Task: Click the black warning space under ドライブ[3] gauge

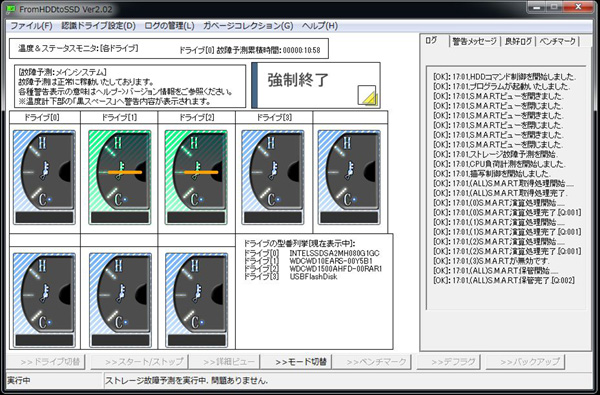Action: coord(272,217)
